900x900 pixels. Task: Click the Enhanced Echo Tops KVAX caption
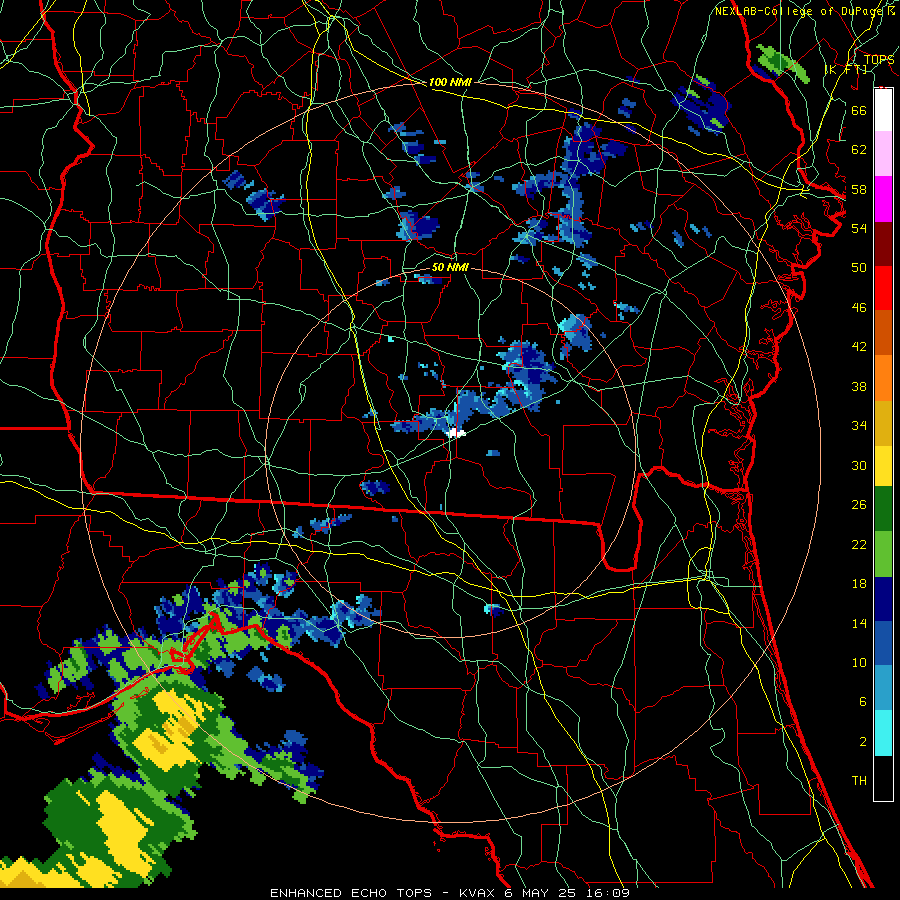(x=449, y=893)
